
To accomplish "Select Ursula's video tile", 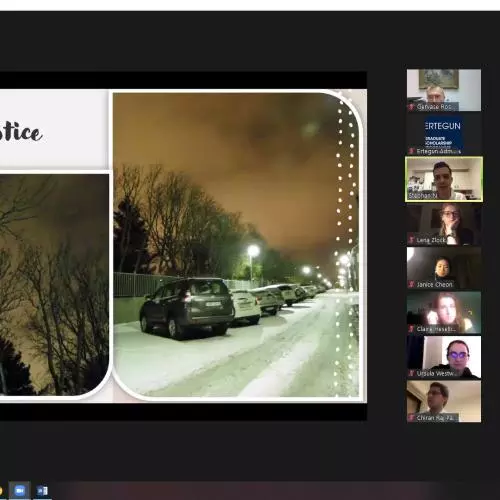I will (444, 357).
